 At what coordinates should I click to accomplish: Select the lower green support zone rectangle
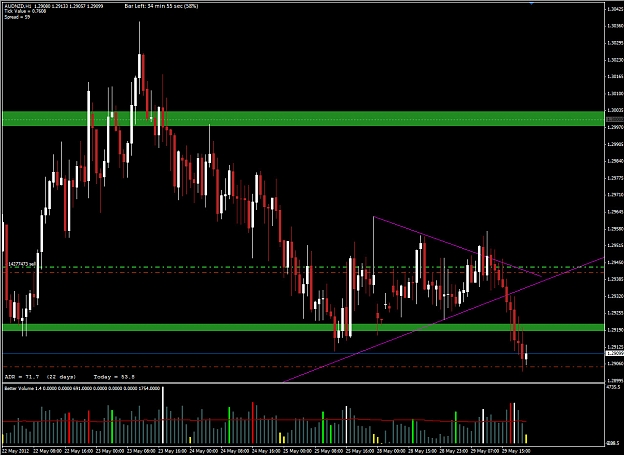[304, 327]
